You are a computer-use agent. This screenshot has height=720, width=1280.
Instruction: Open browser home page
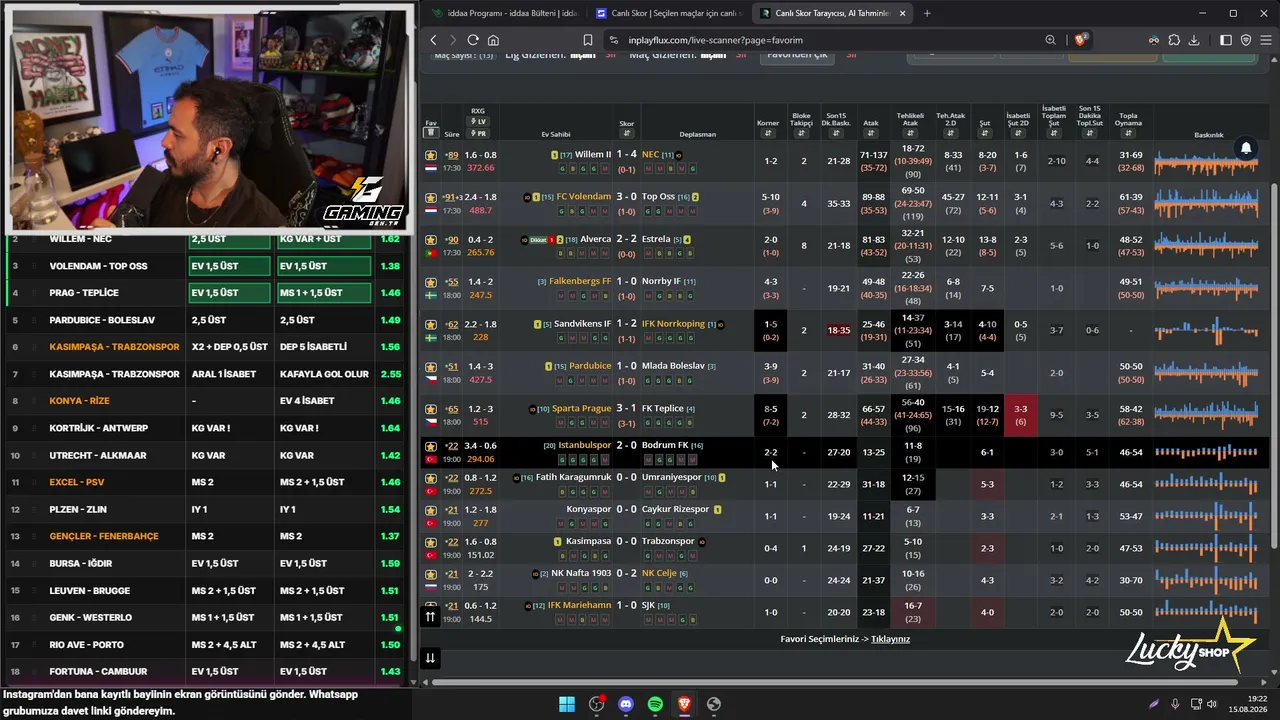tap(493, 40)
